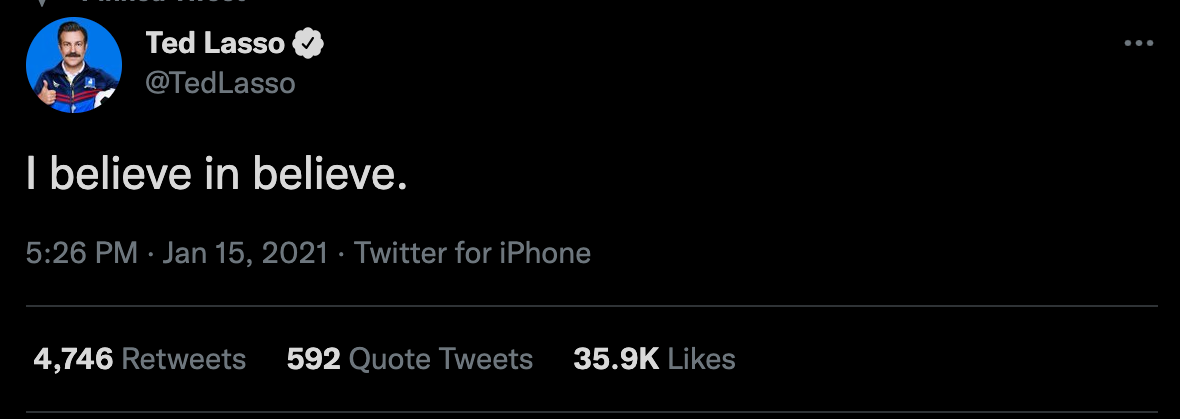
Task: Click the divider line above the Retweets count
Action: point(590,306)
